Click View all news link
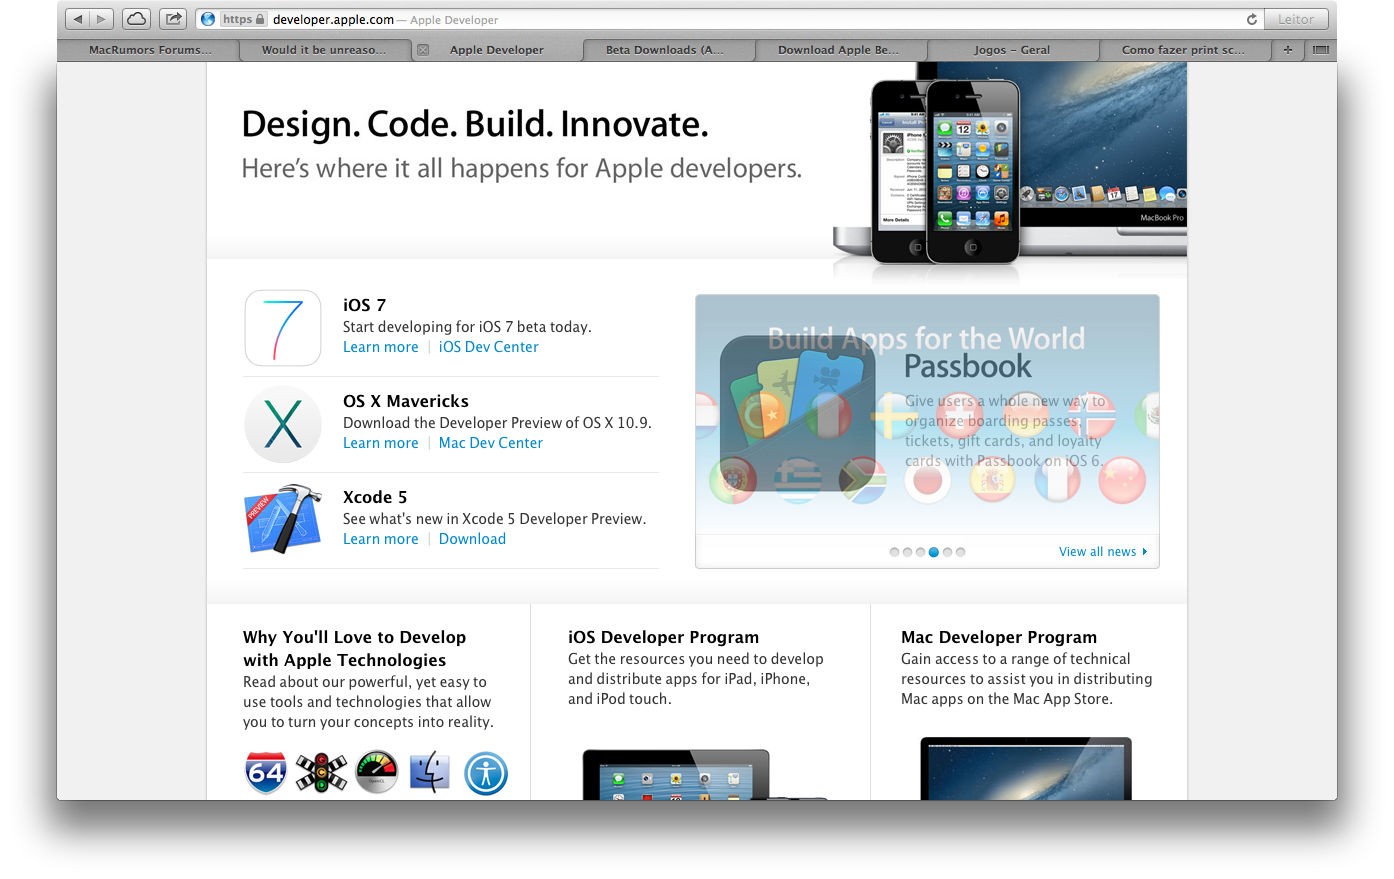The image size is (1394, 879). (x=1103, y=552)
